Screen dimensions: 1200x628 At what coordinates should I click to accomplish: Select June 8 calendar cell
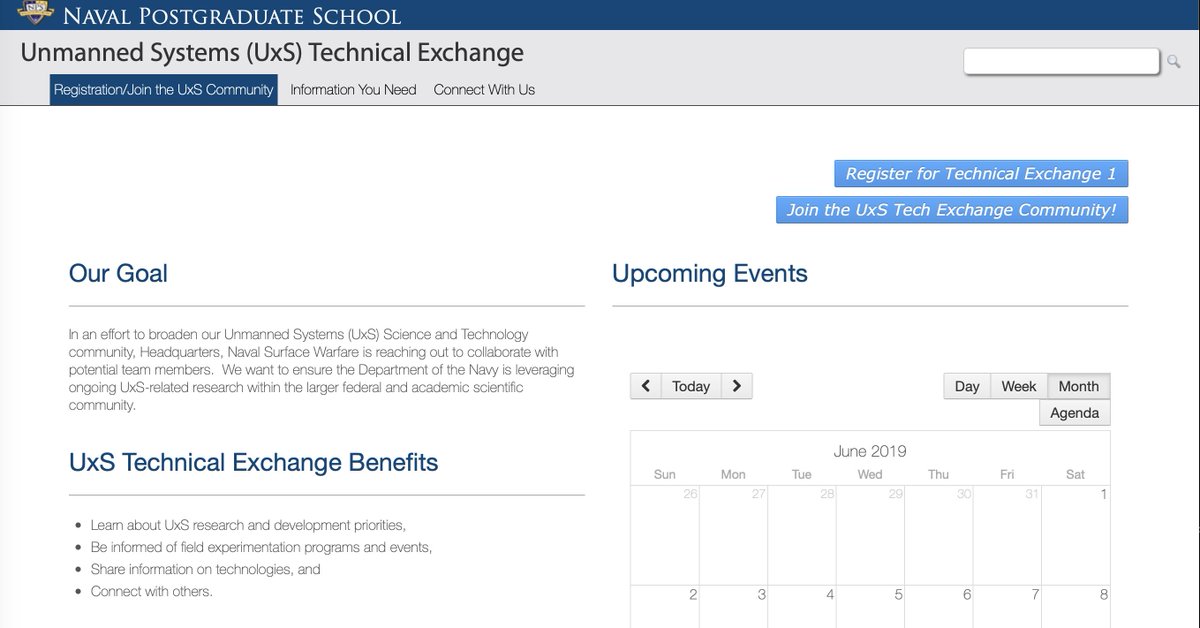[1076, 606]
